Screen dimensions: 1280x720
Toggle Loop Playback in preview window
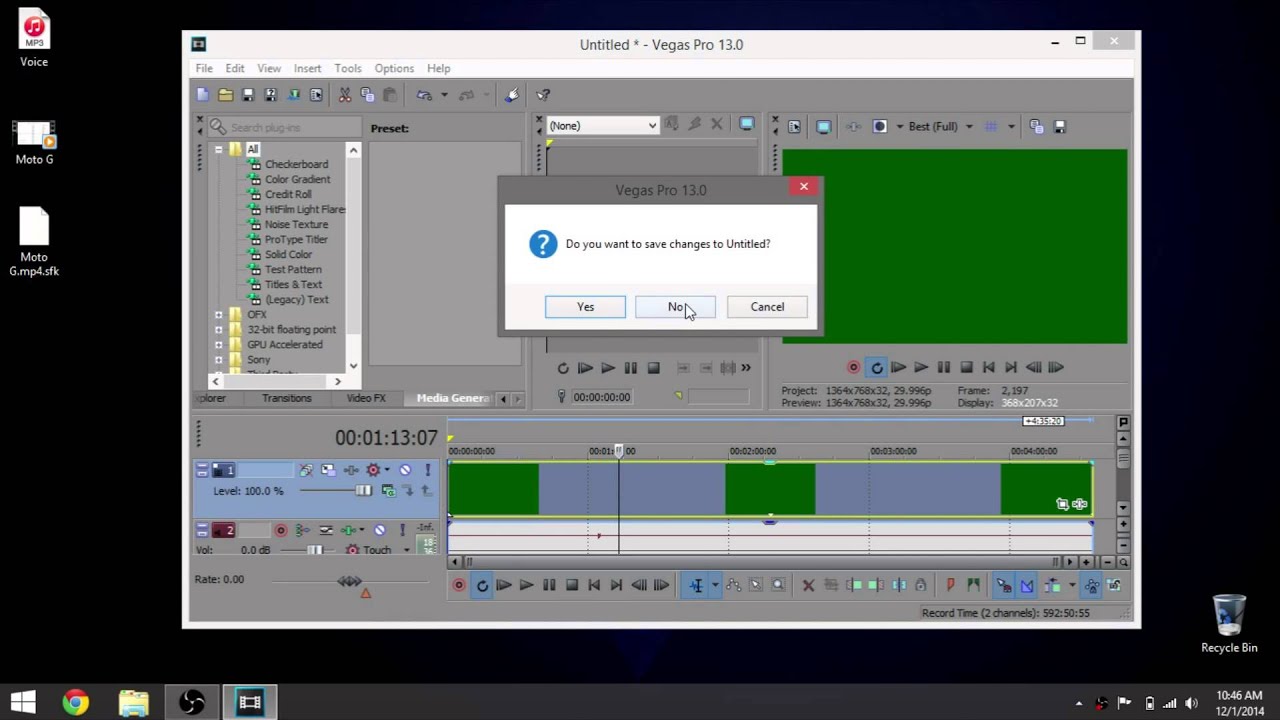(876, 367)
